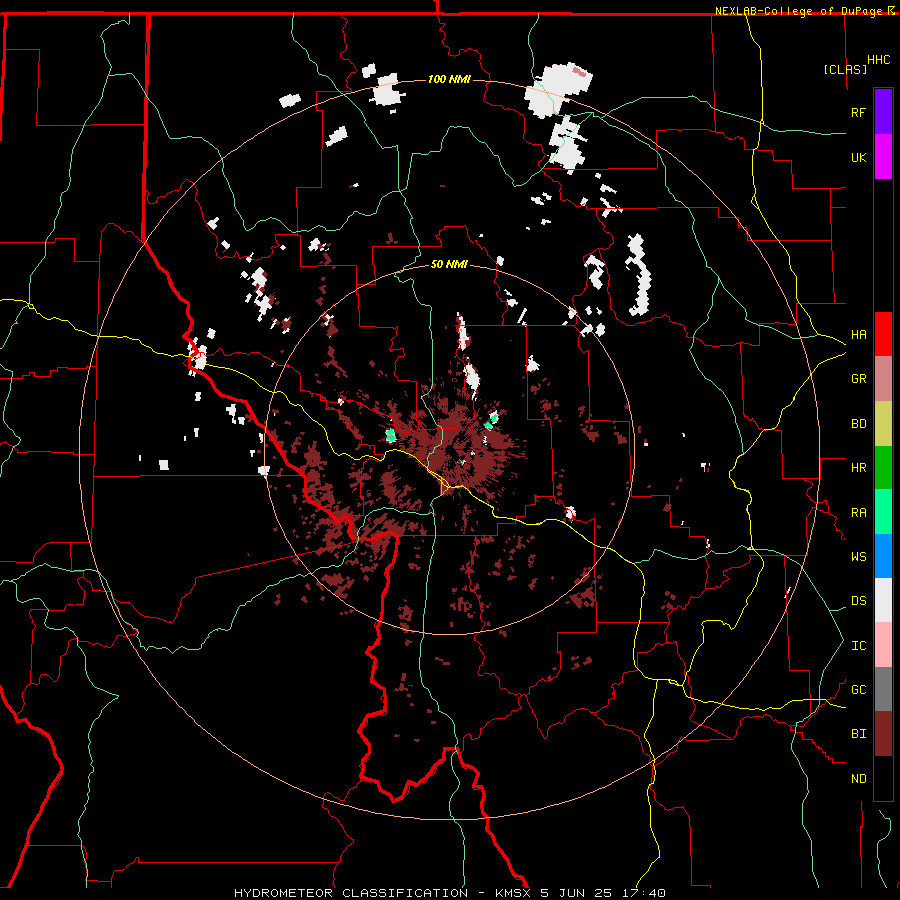This screenshot has width=900, height=900.
Task: Click the 'RF' legend label
Action: click(x=858, y=112)
